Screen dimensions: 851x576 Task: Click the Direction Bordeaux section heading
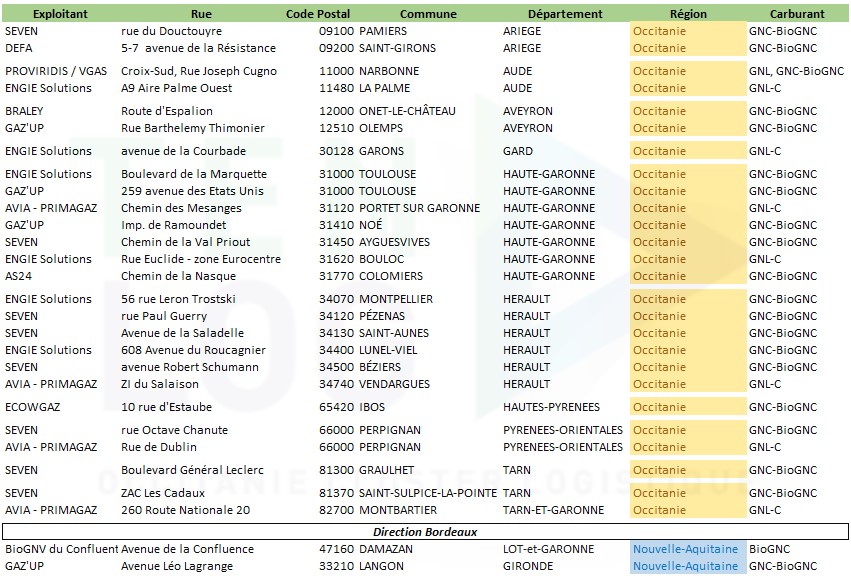click(x=425, y=532)
